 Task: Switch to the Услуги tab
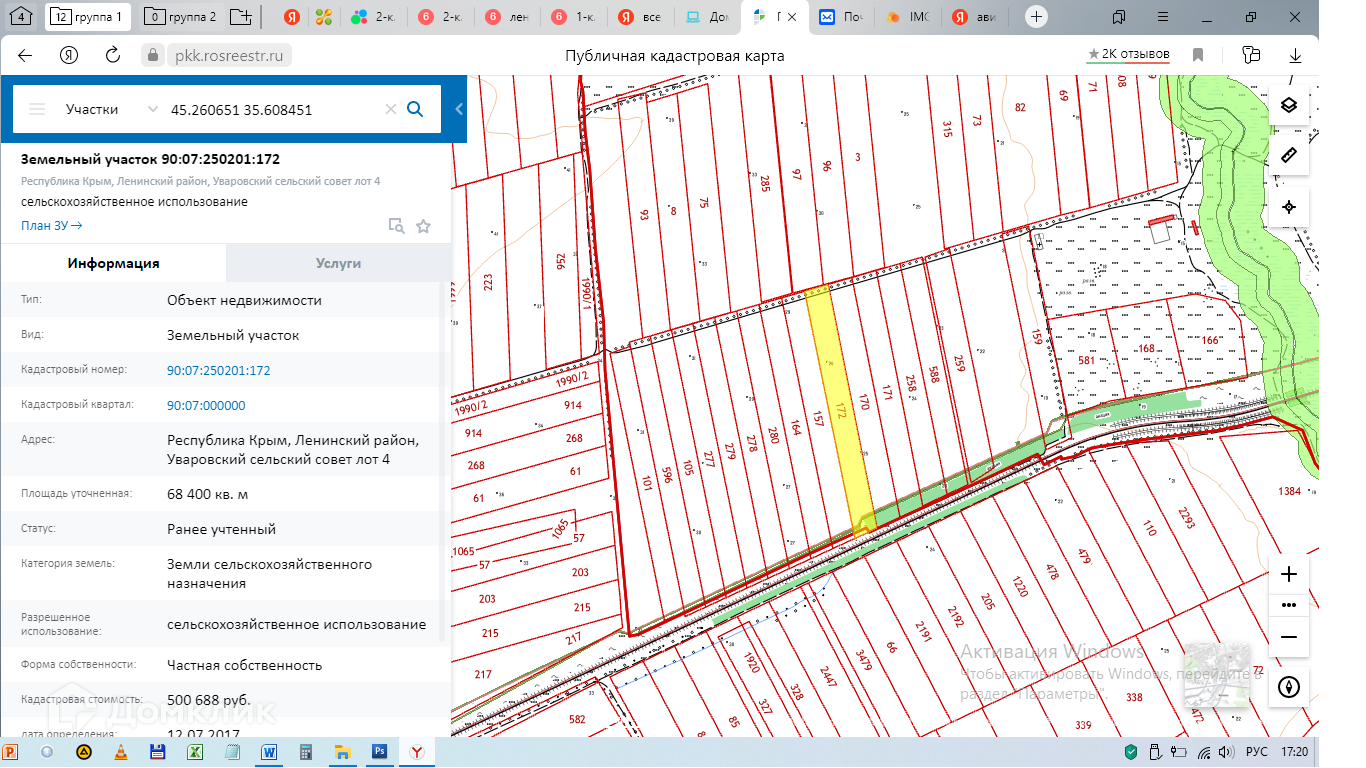click(x=338, y=263)
